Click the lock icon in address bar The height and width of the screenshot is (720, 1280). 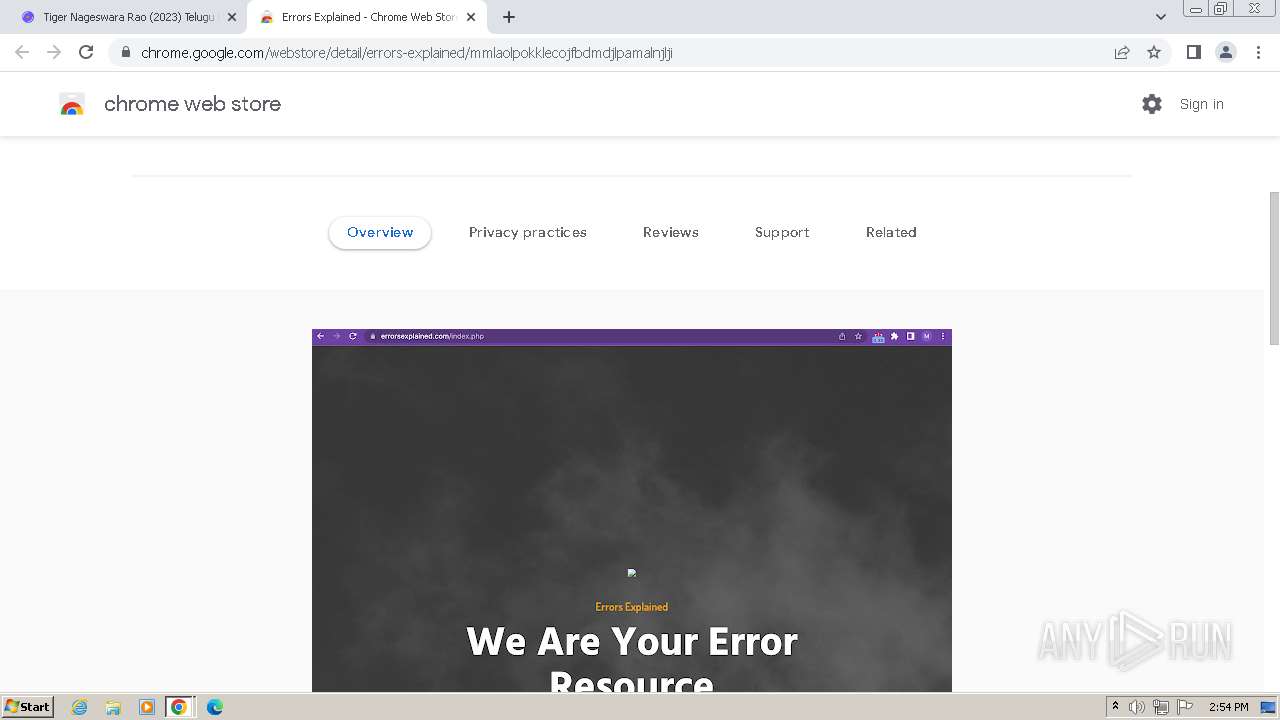click(126, 52)
